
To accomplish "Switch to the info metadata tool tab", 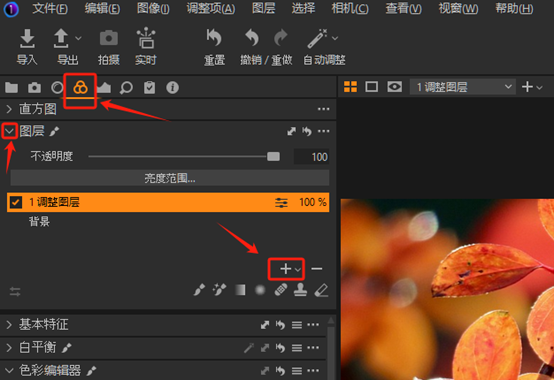I will (172, 87).
